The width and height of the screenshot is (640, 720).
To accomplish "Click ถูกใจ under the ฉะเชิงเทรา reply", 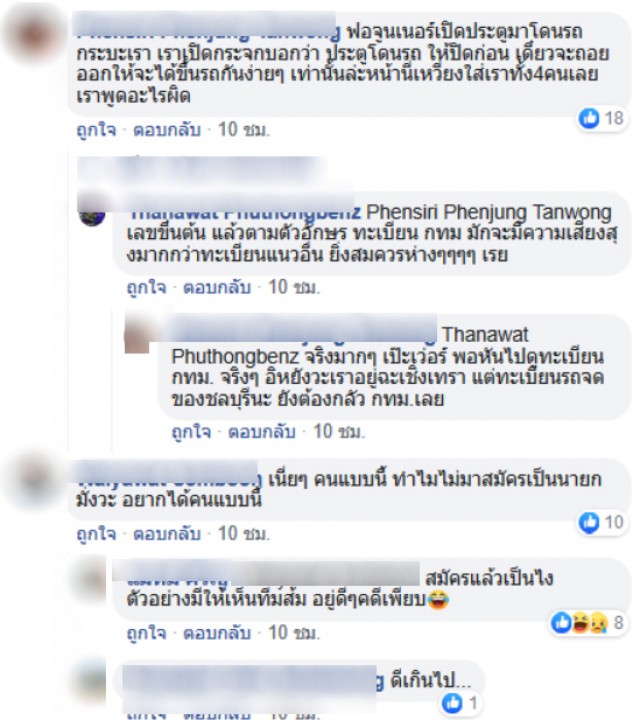I will pos(191,432).
